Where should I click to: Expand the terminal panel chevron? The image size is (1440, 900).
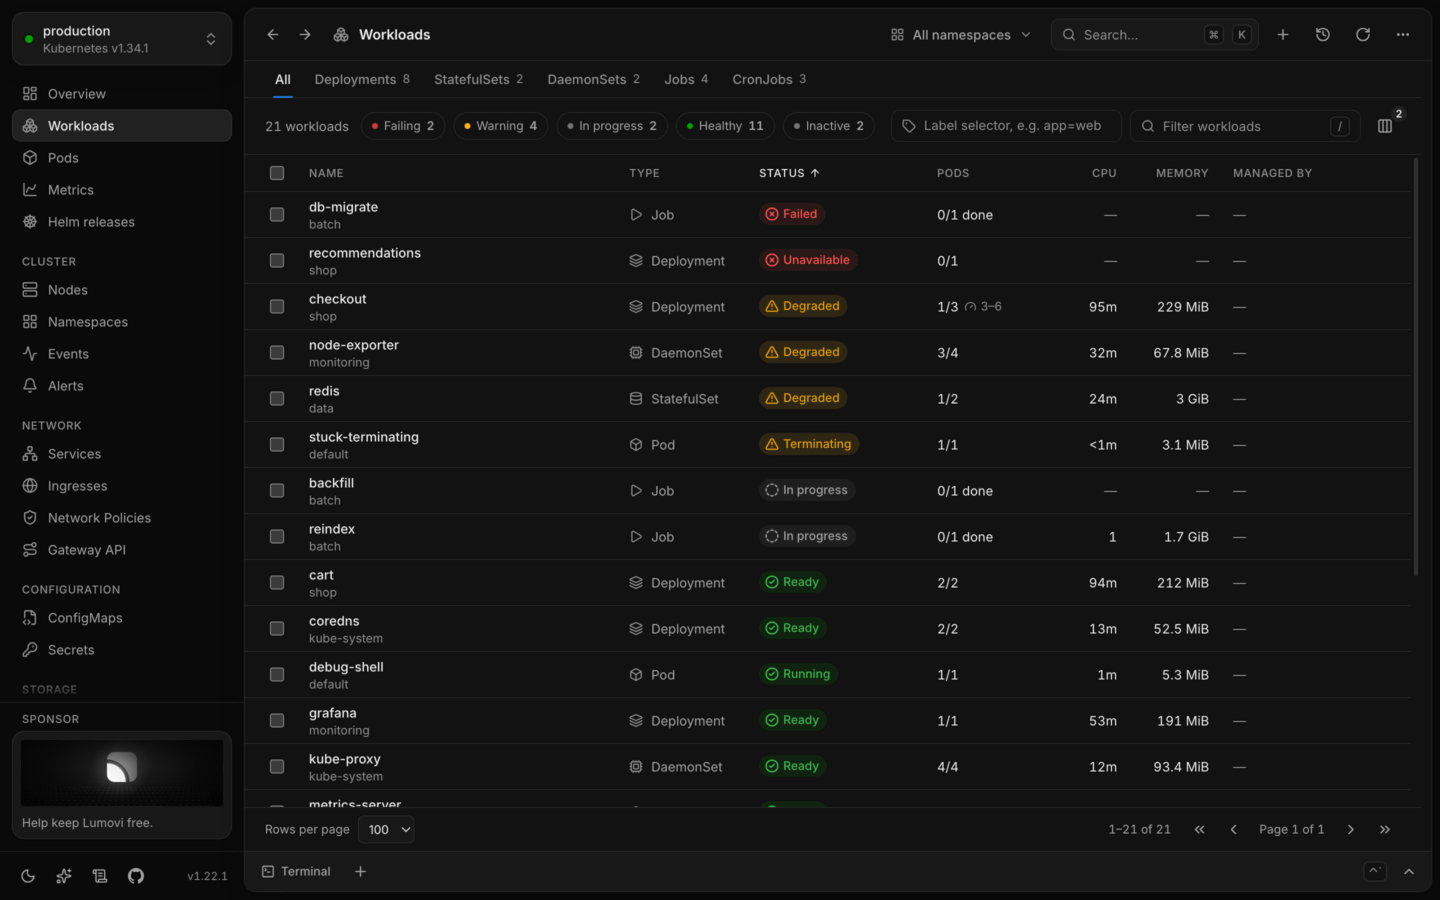pos(1409,872)
